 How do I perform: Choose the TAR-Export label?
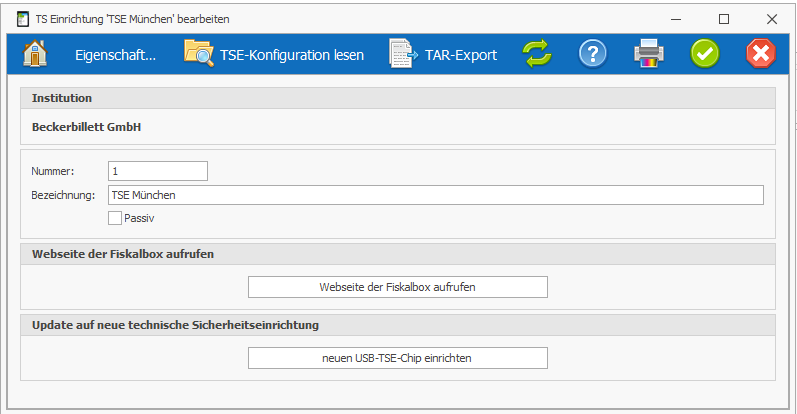click(x=461, y=55)
